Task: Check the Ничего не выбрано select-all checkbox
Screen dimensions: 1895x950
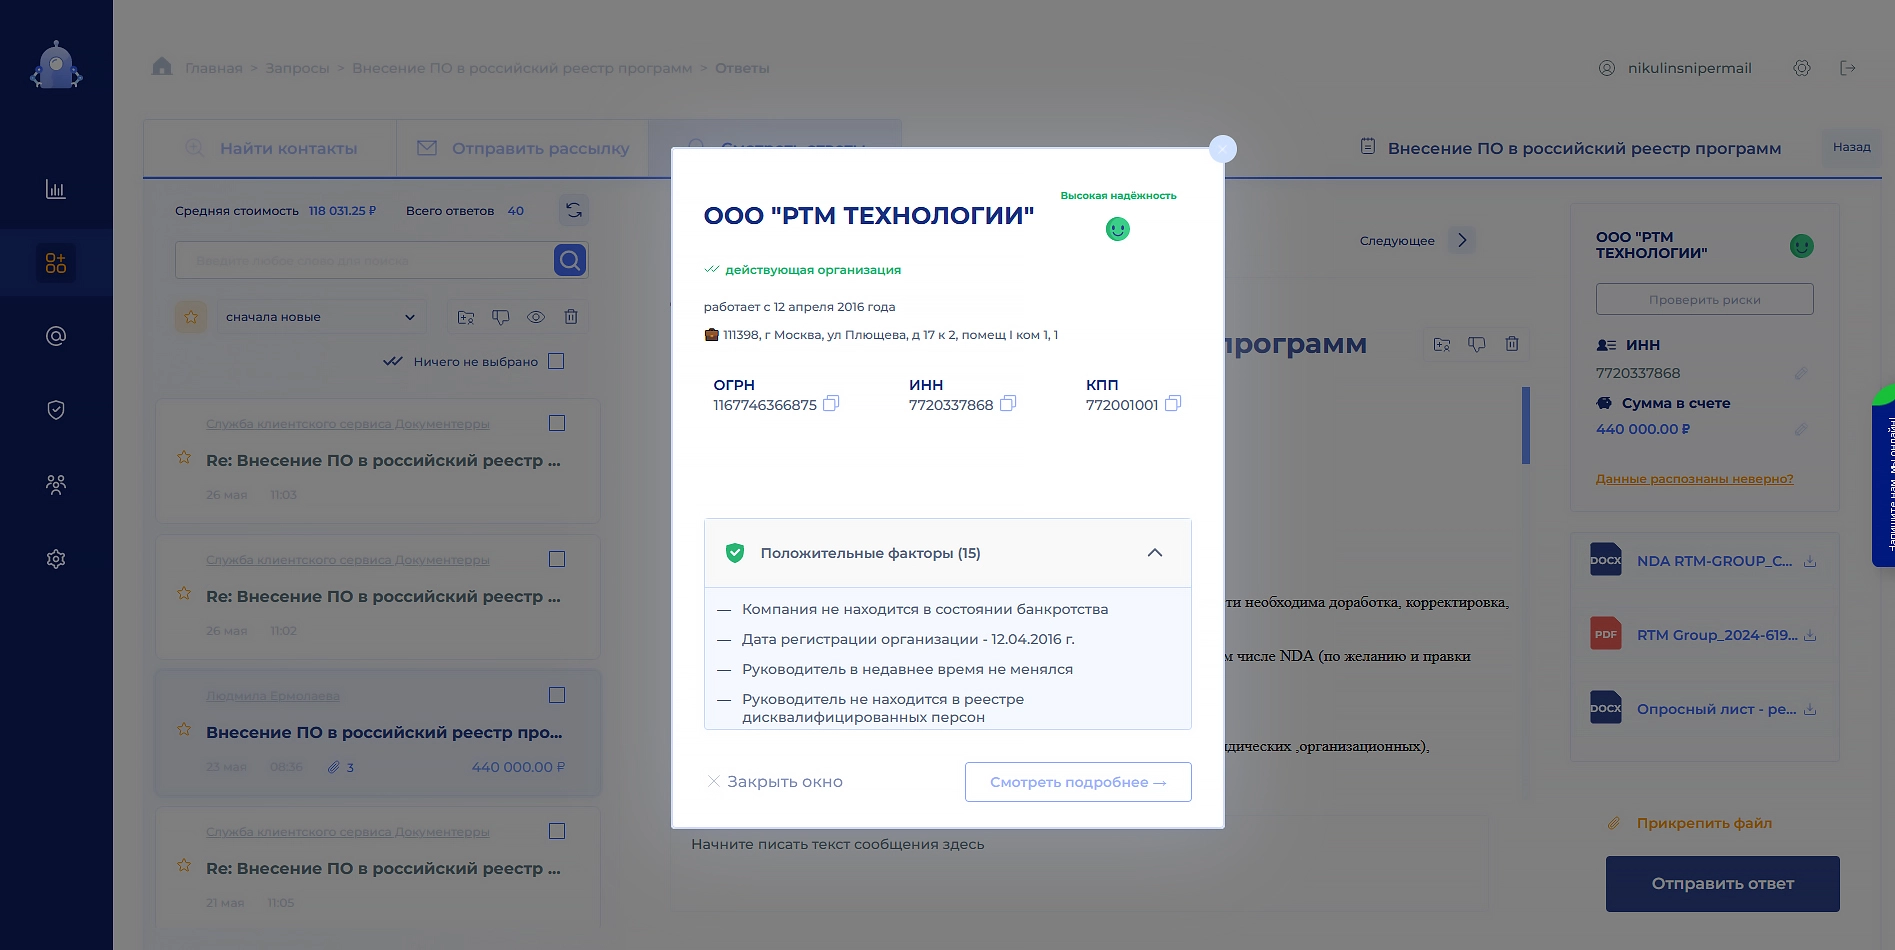Action: [557, 361]
